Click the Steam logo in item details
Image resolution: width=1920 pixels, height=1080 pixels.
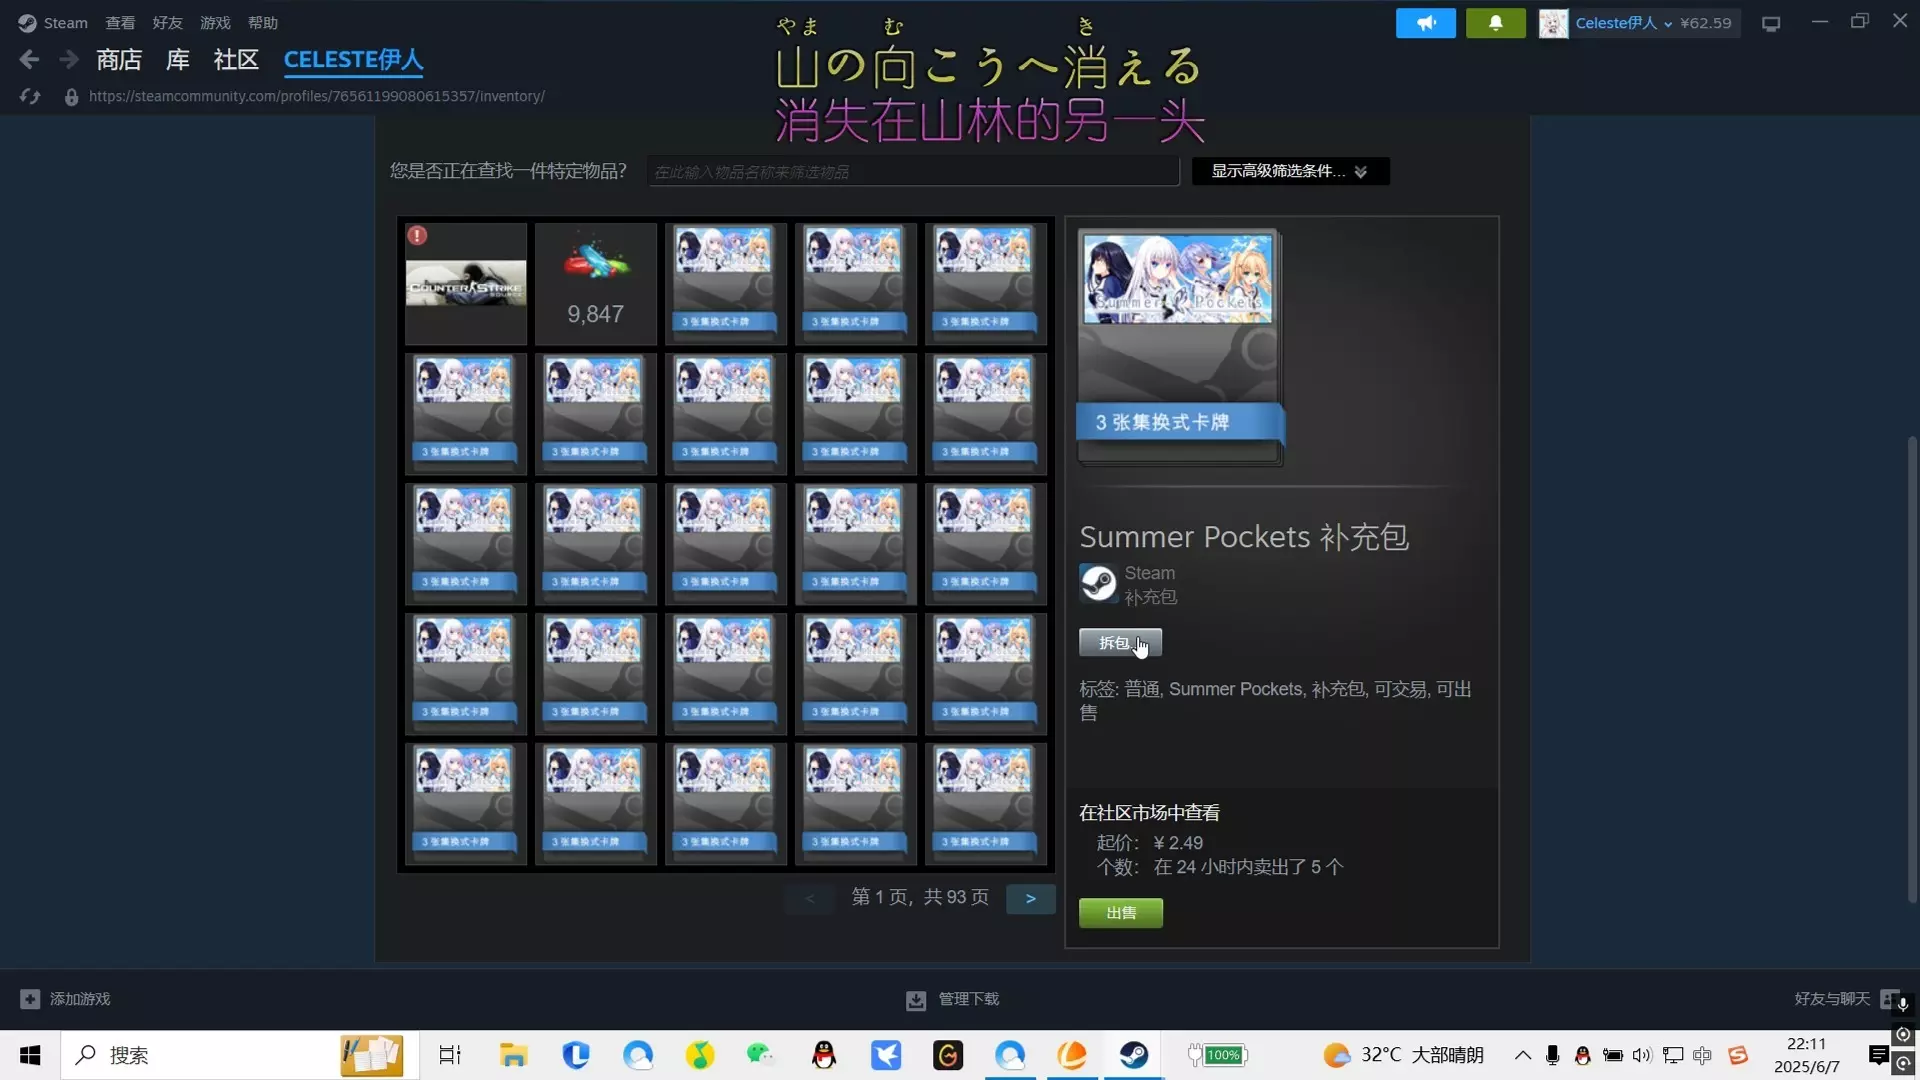[x=1098, y=583]
